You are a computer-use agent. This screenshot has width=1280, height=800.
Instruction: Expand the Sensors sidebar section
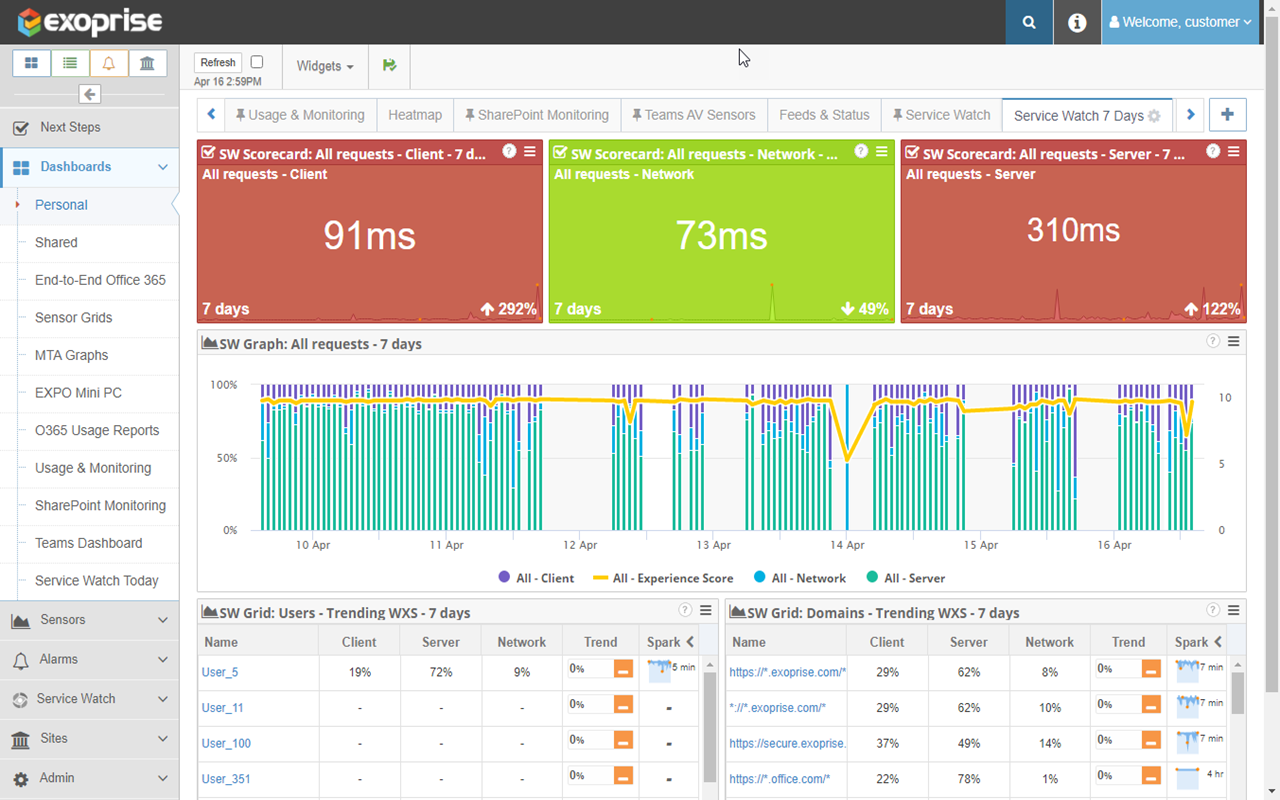[90, 620]
